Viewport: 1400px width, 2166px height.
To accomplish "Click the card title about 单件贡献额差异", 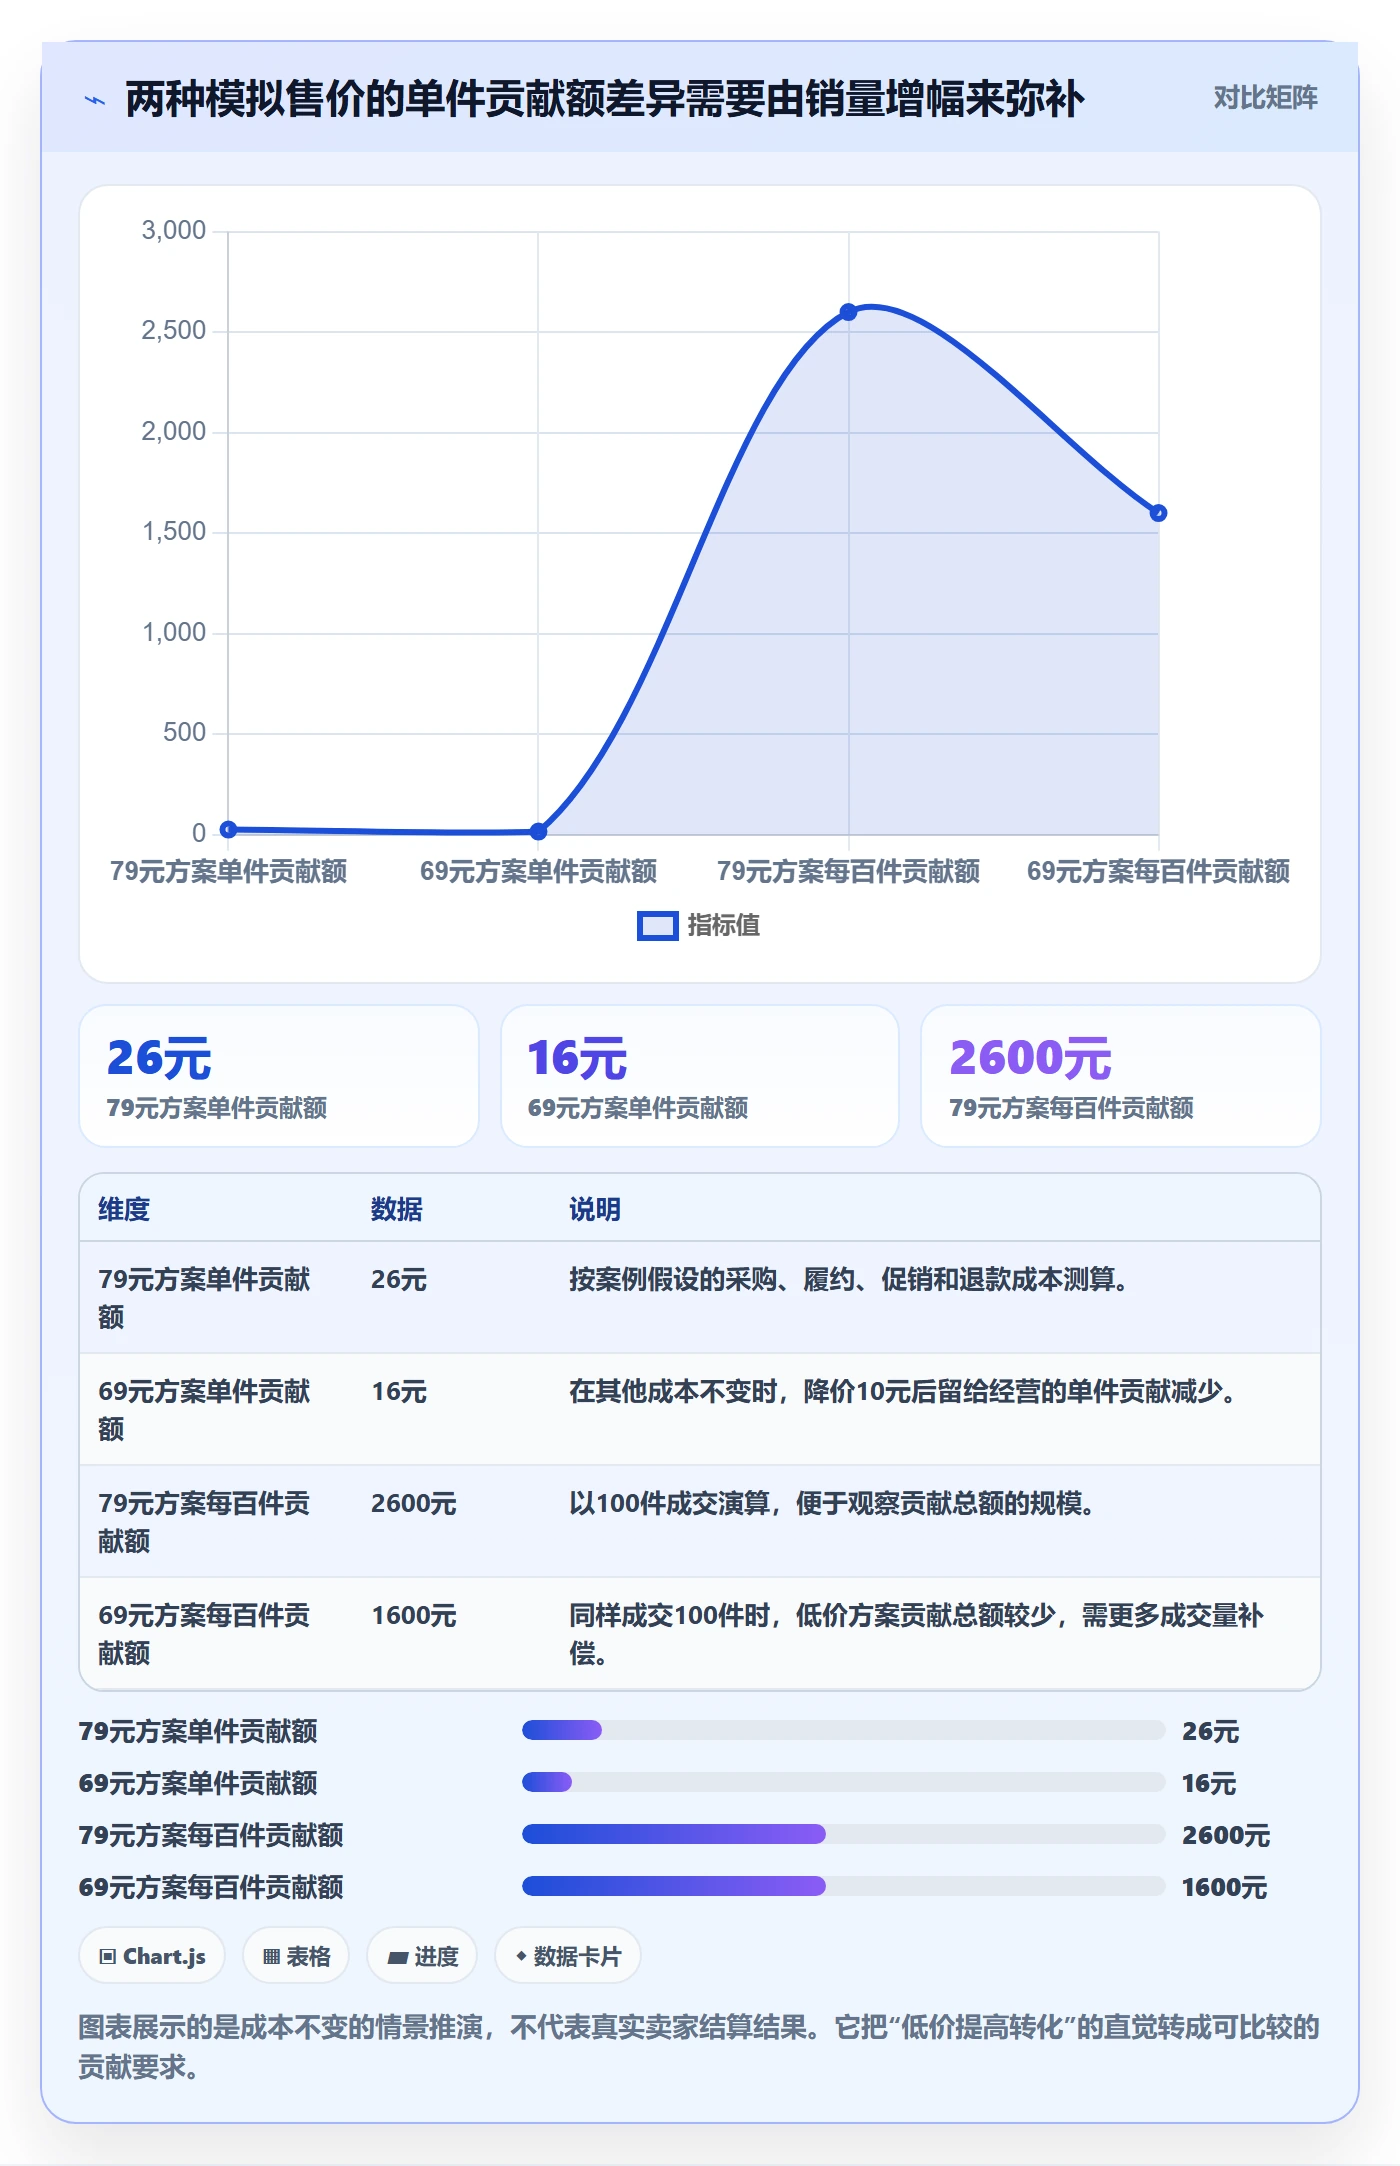I will [x=605, y=99].
